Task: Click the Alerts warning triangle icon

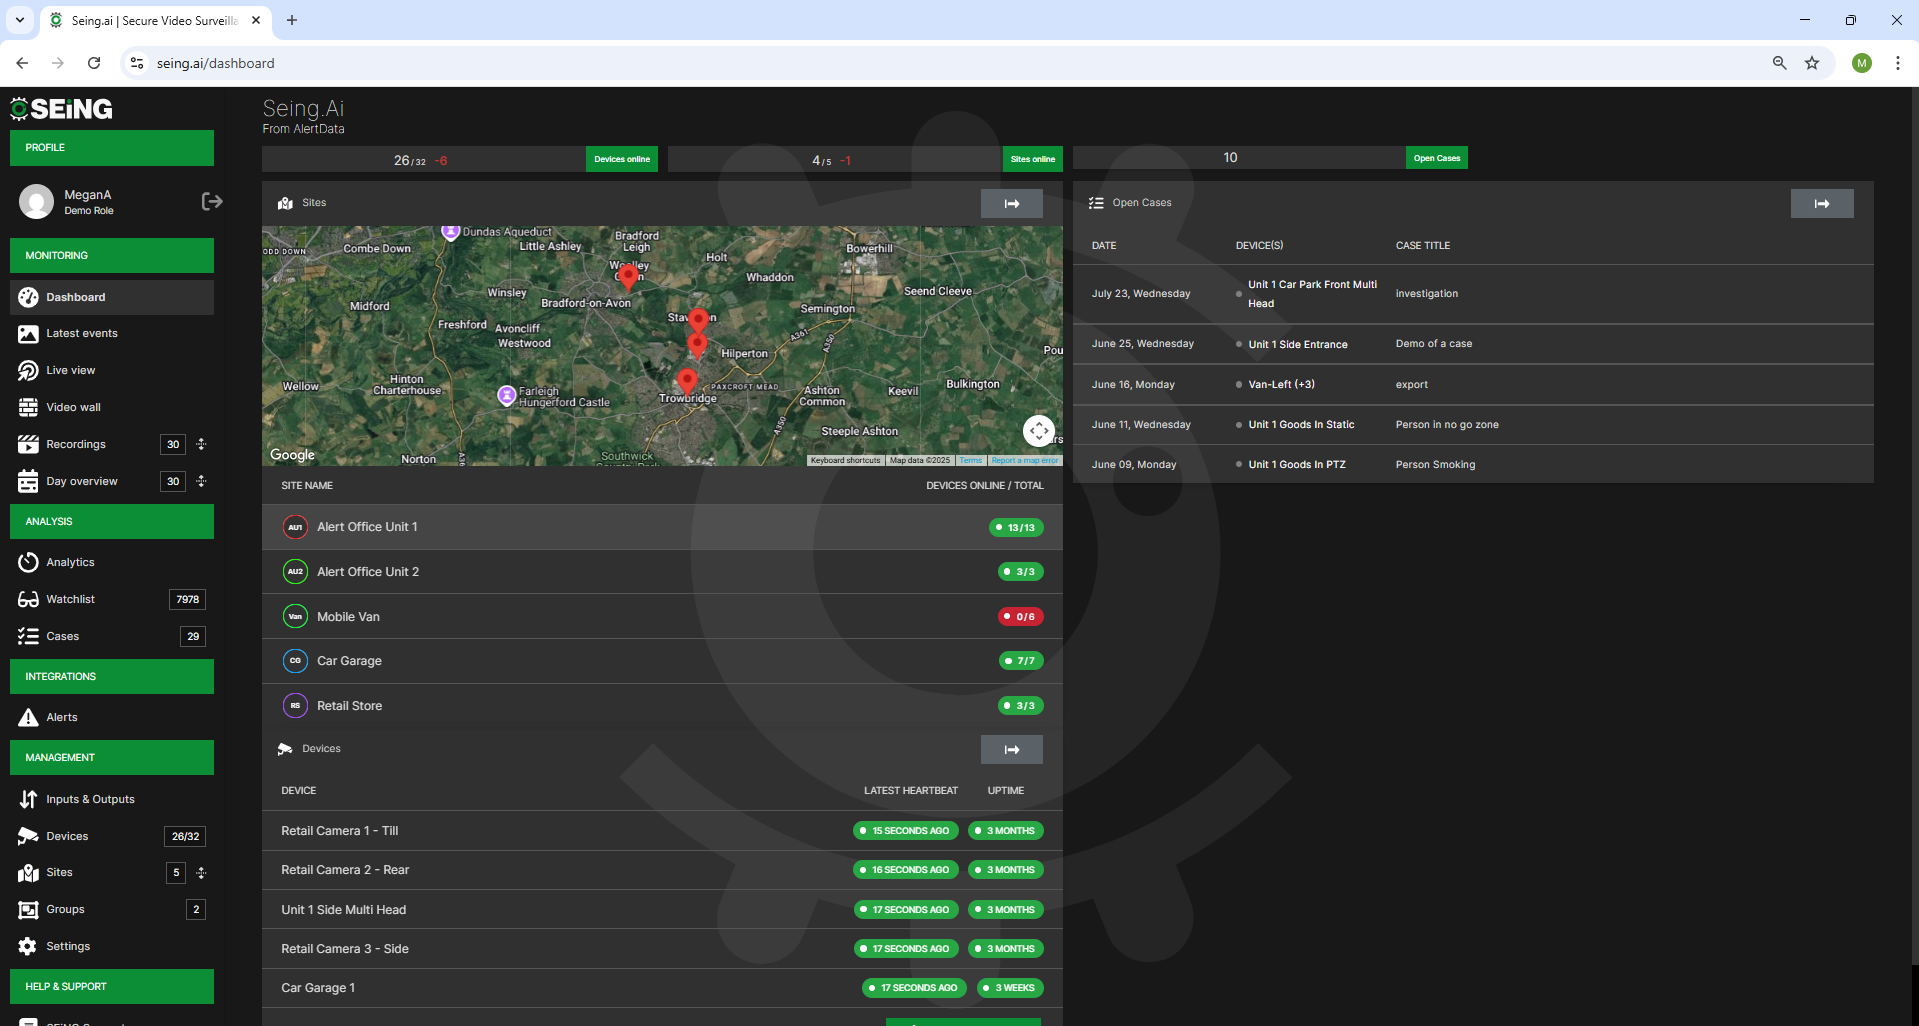Action: pyautogui.click(x=30, y=717)
